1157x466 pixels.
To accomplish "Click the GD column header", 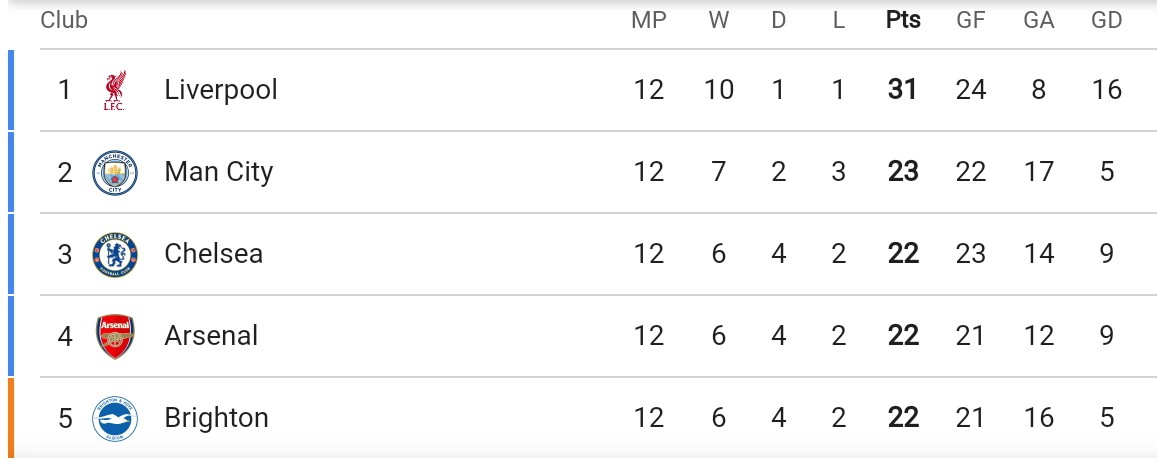I will click(1106, 20).
